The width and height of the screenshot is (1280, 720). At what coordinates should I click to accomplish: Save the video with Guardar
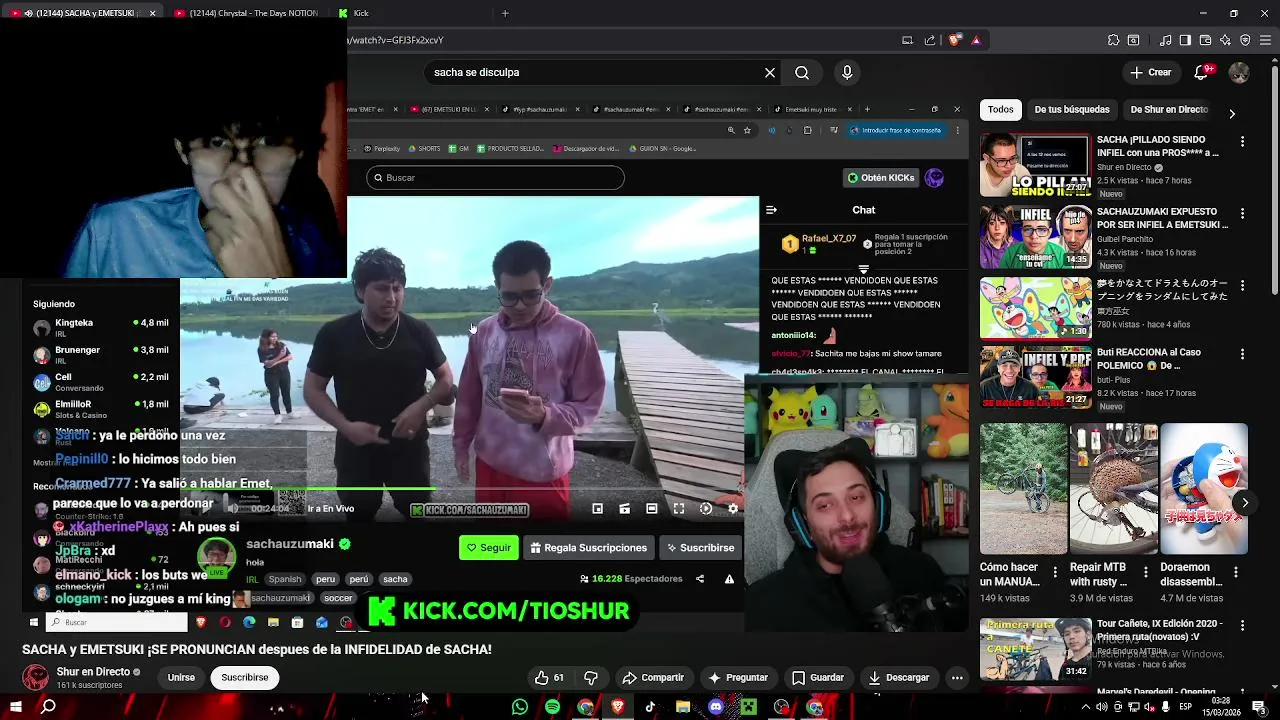pyautogui.click(x=817, y=678)
